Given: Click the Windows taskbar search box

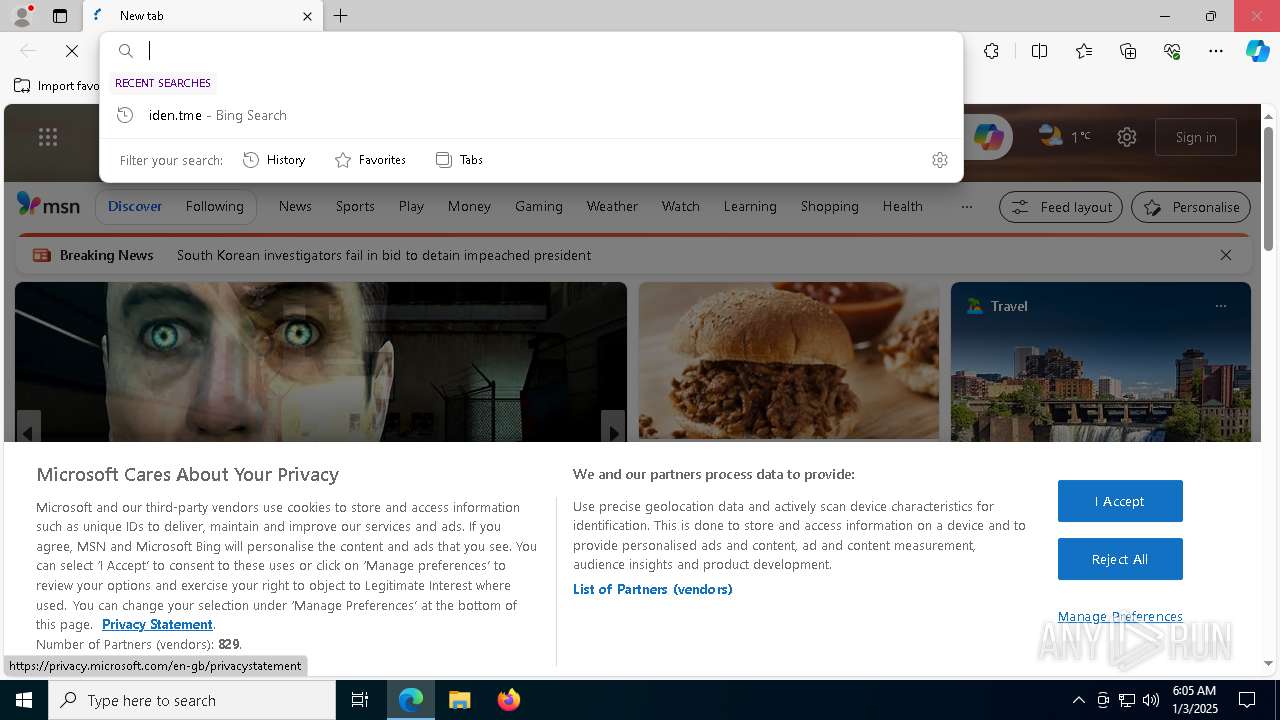Looking at the screenshot, I should click(192, 700).
